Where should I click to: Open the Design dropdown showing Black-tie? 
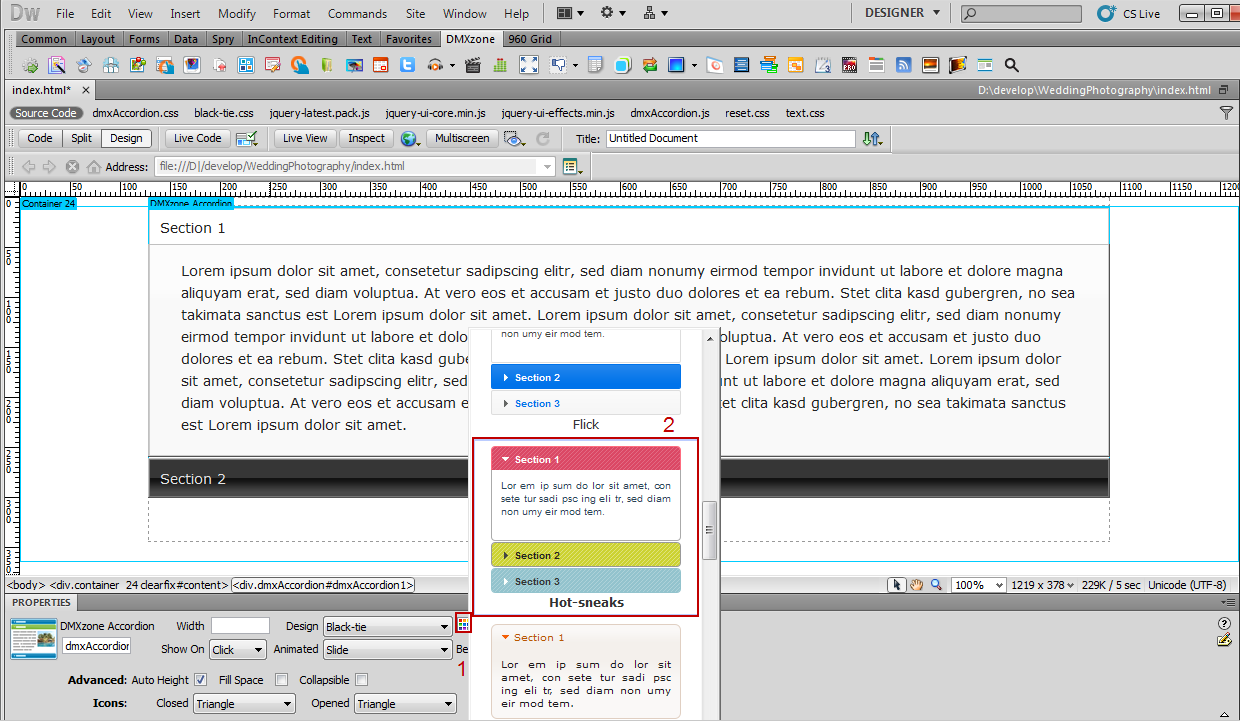point(388,627)
